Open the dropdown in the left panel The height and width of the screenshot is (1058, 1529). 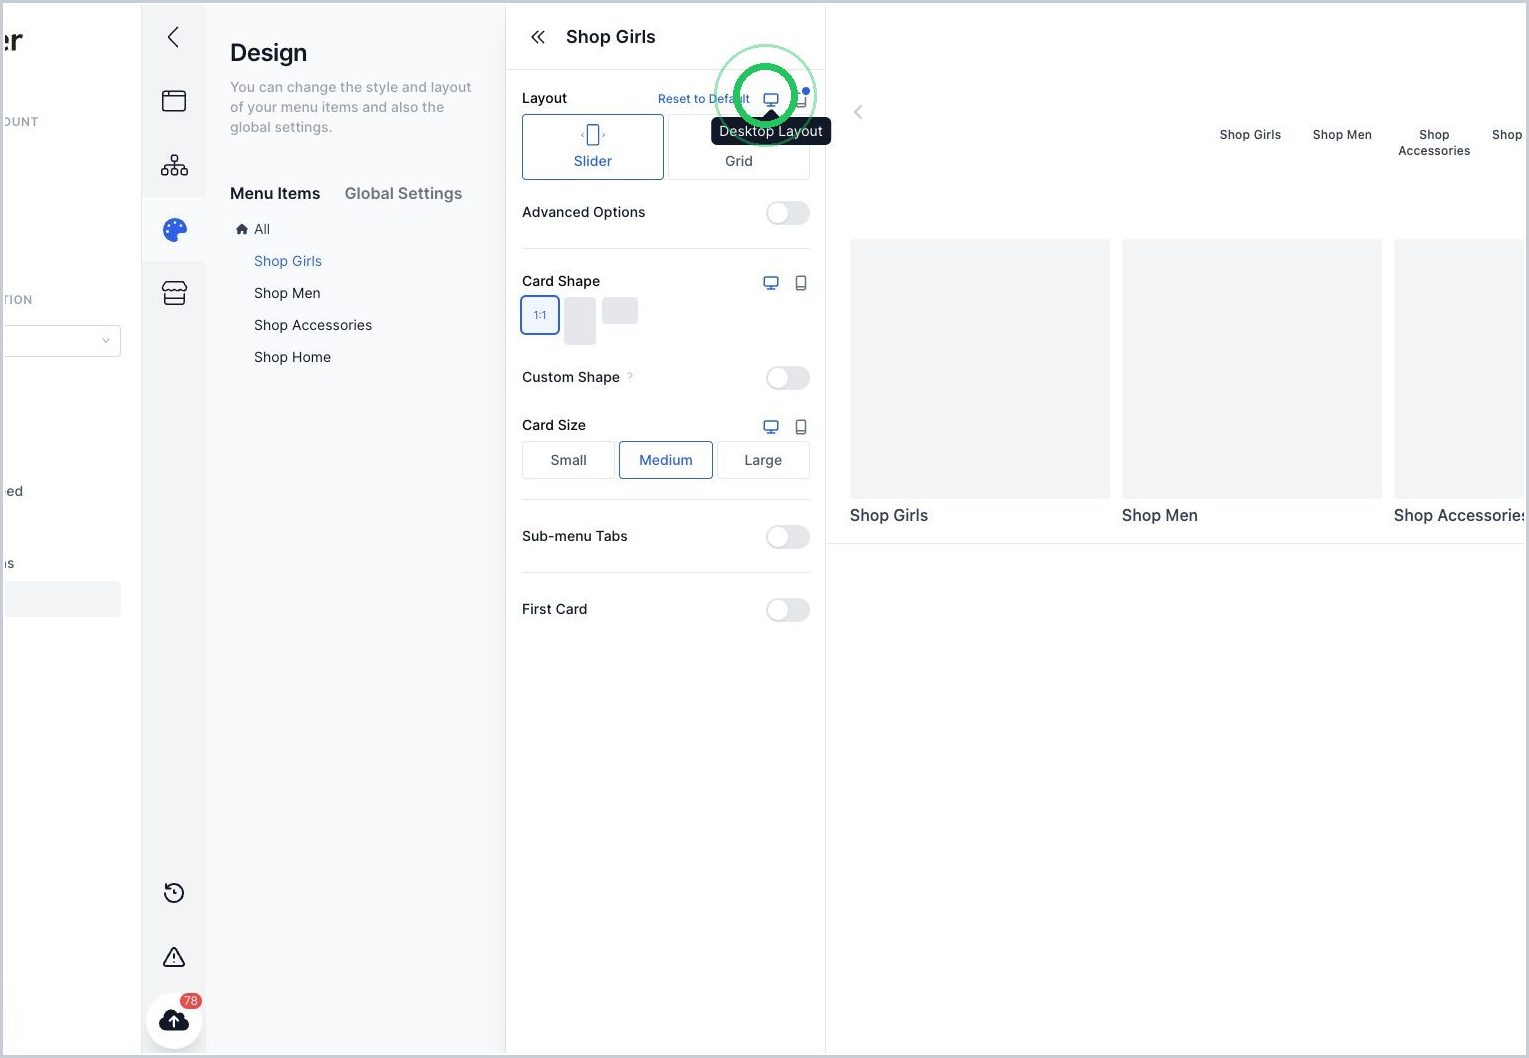[62, 341]
